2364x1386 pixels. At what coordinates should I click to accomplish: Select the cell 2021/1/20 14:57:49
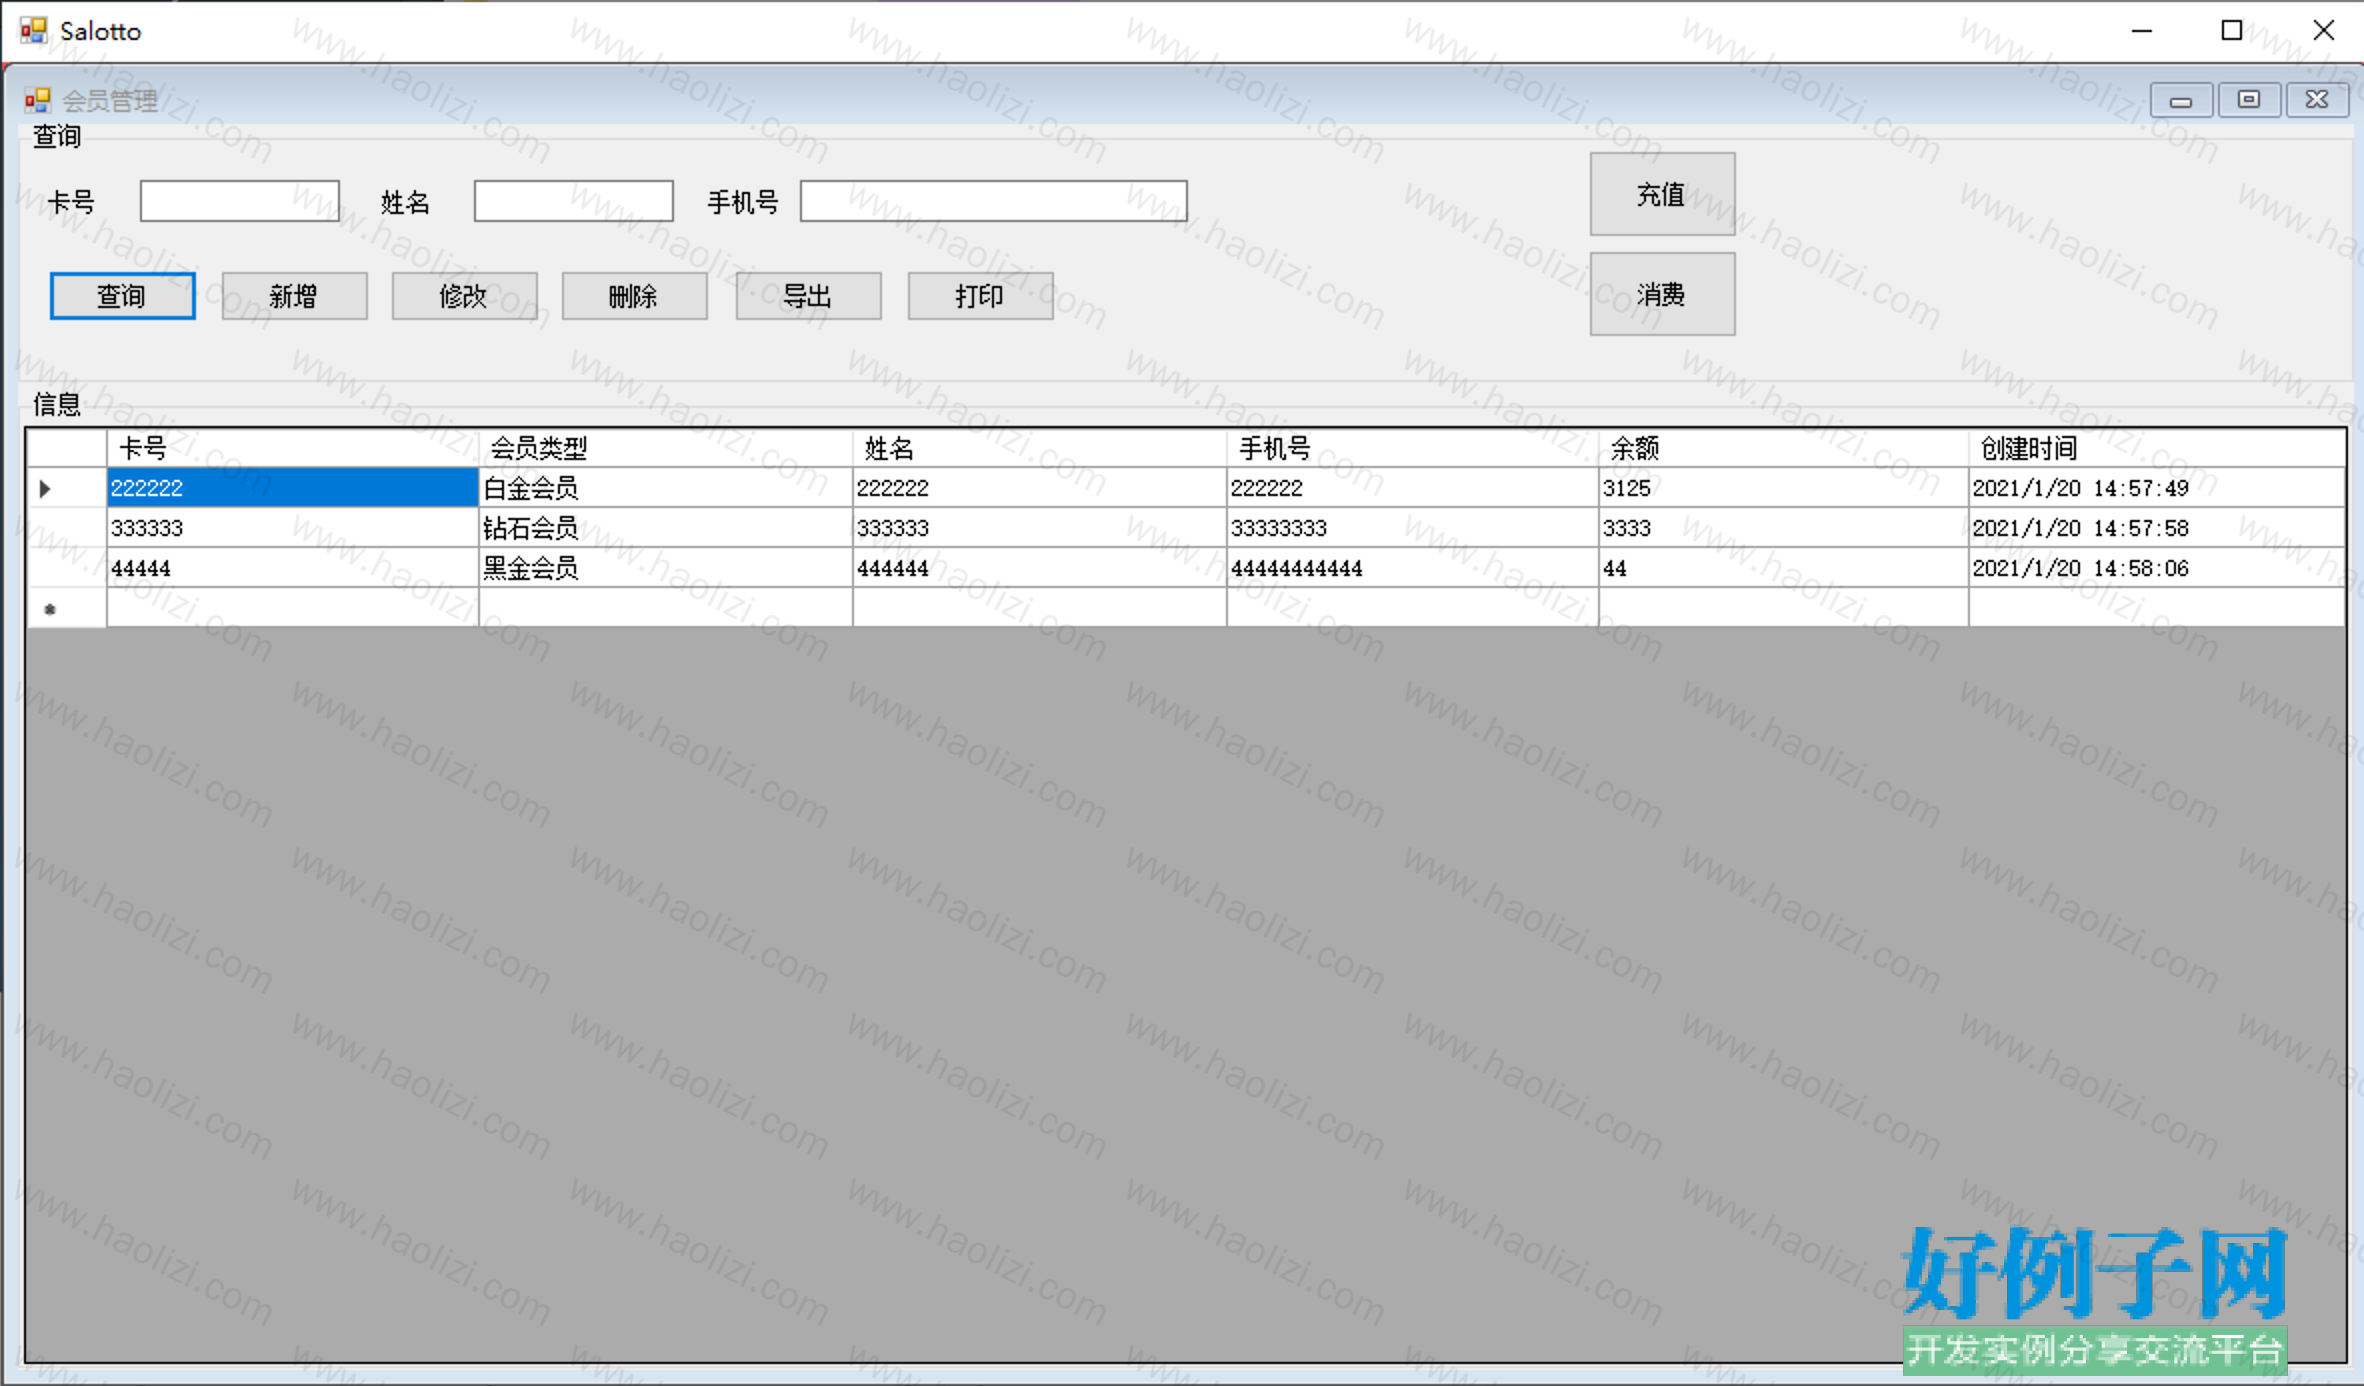point(2157,488)
